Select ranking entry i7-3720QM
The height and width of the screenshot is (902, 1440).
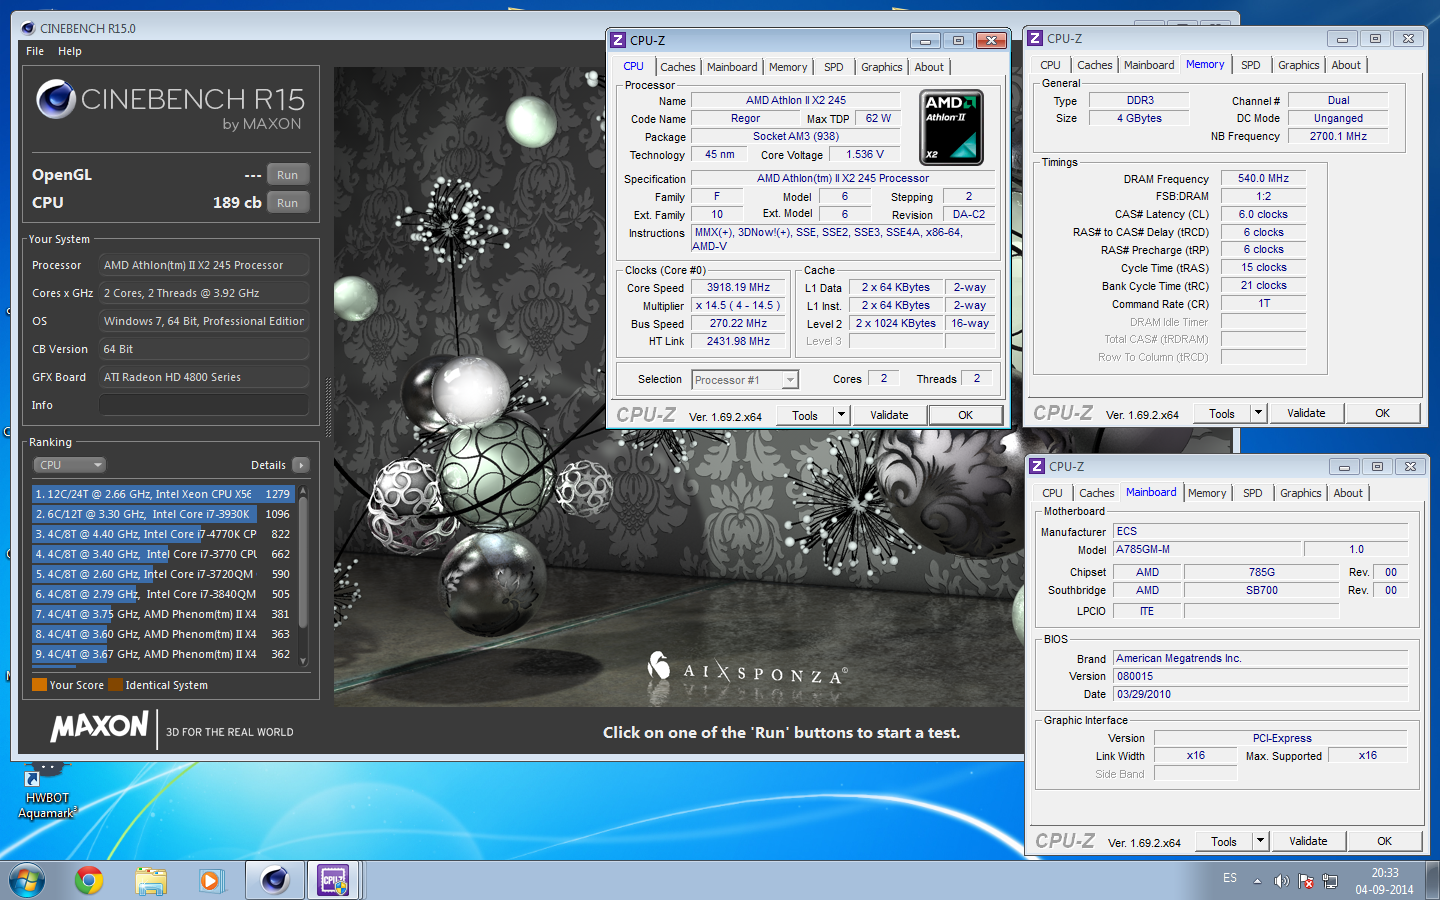pos(163,574)
